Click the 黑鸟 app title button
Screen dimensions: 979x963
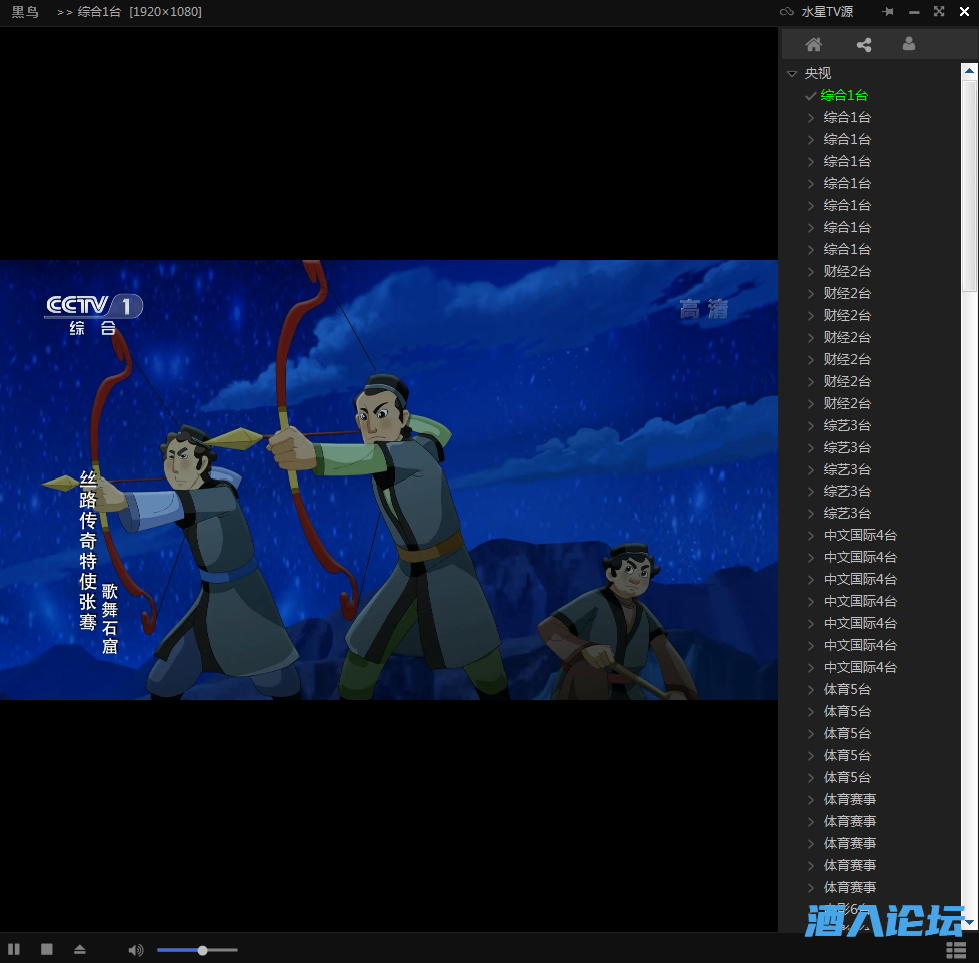click(x=25, y=12)
